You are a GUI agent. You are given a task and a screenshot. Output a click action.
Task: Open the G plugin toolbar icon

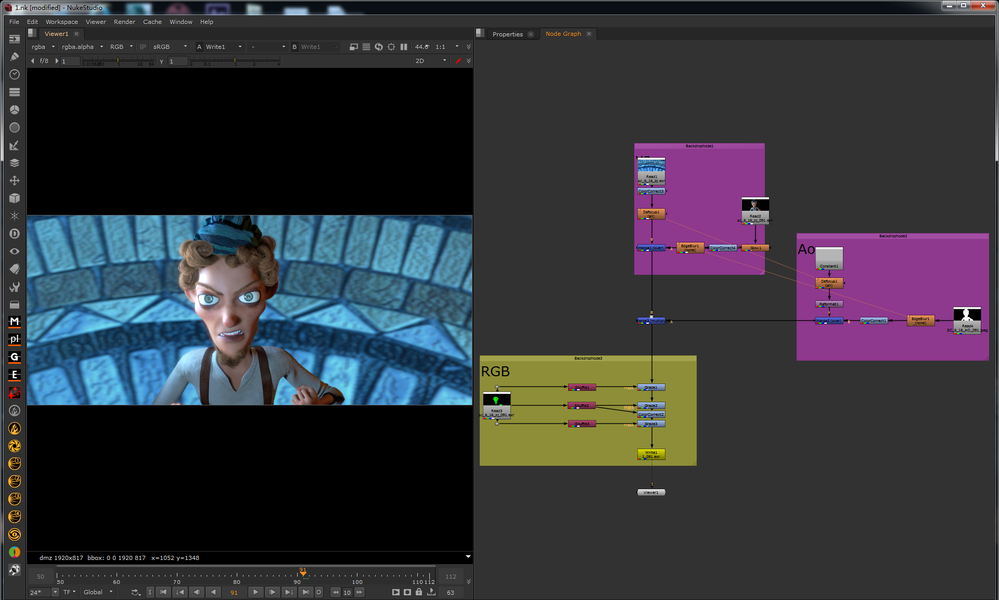tap(14, 357)
